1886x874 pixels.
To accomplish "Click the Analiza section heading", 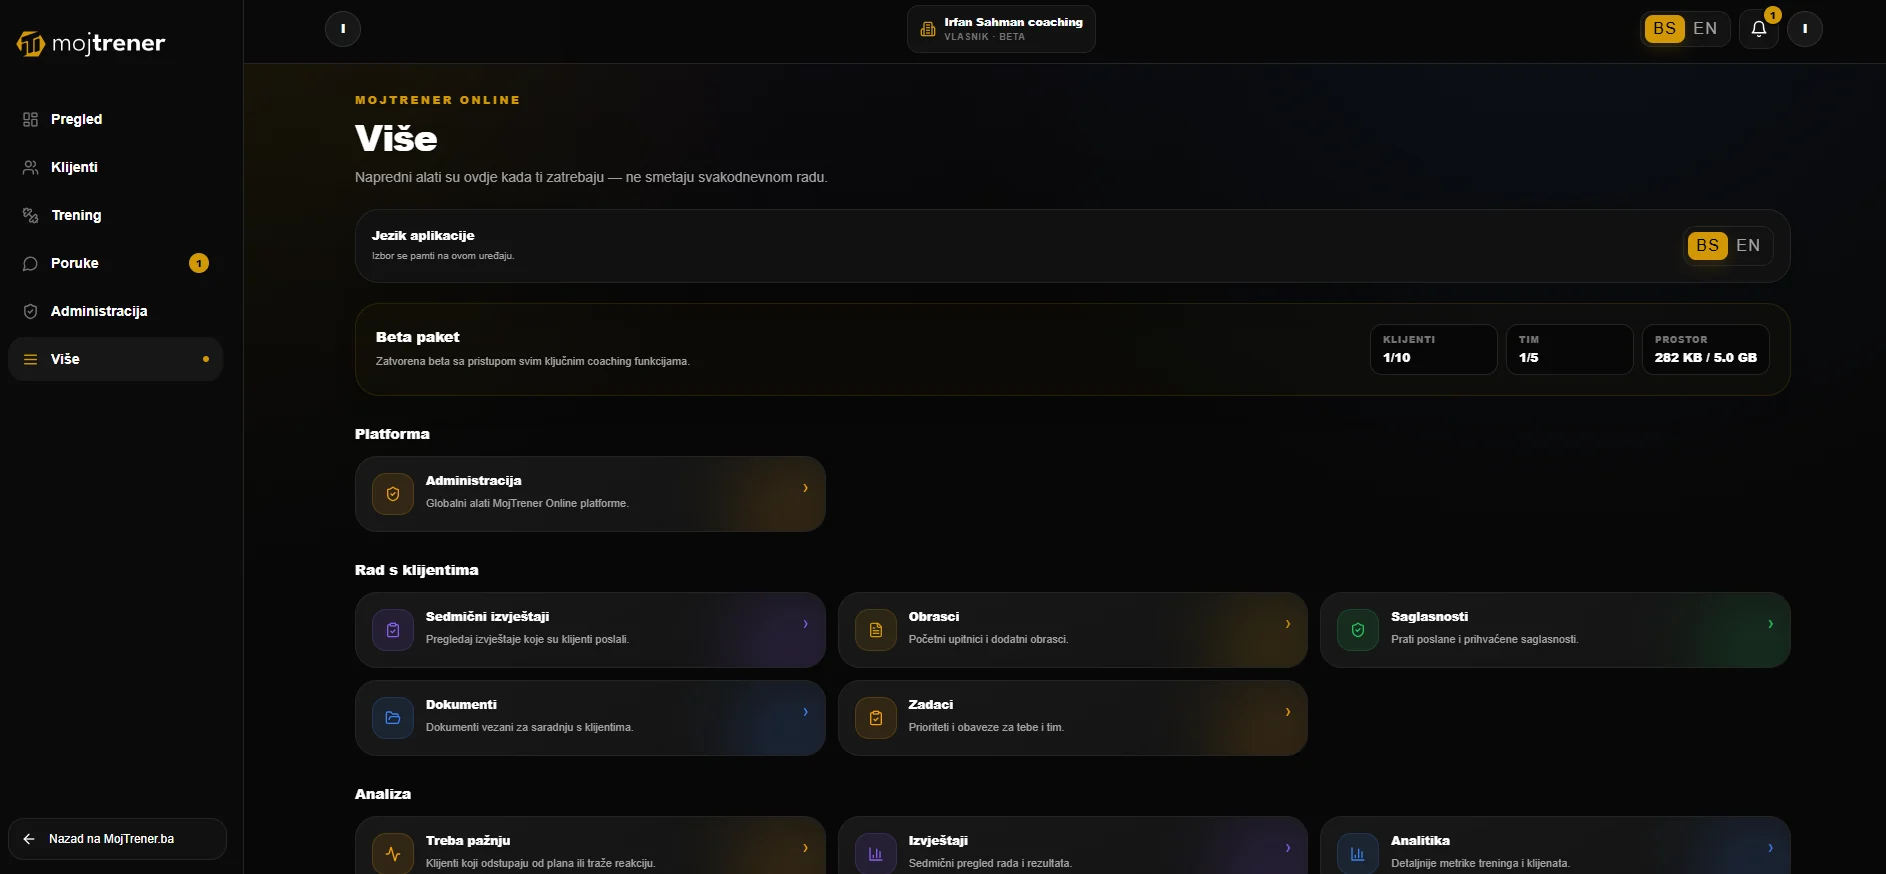I will pyautogui.click(x=383, y=794).
